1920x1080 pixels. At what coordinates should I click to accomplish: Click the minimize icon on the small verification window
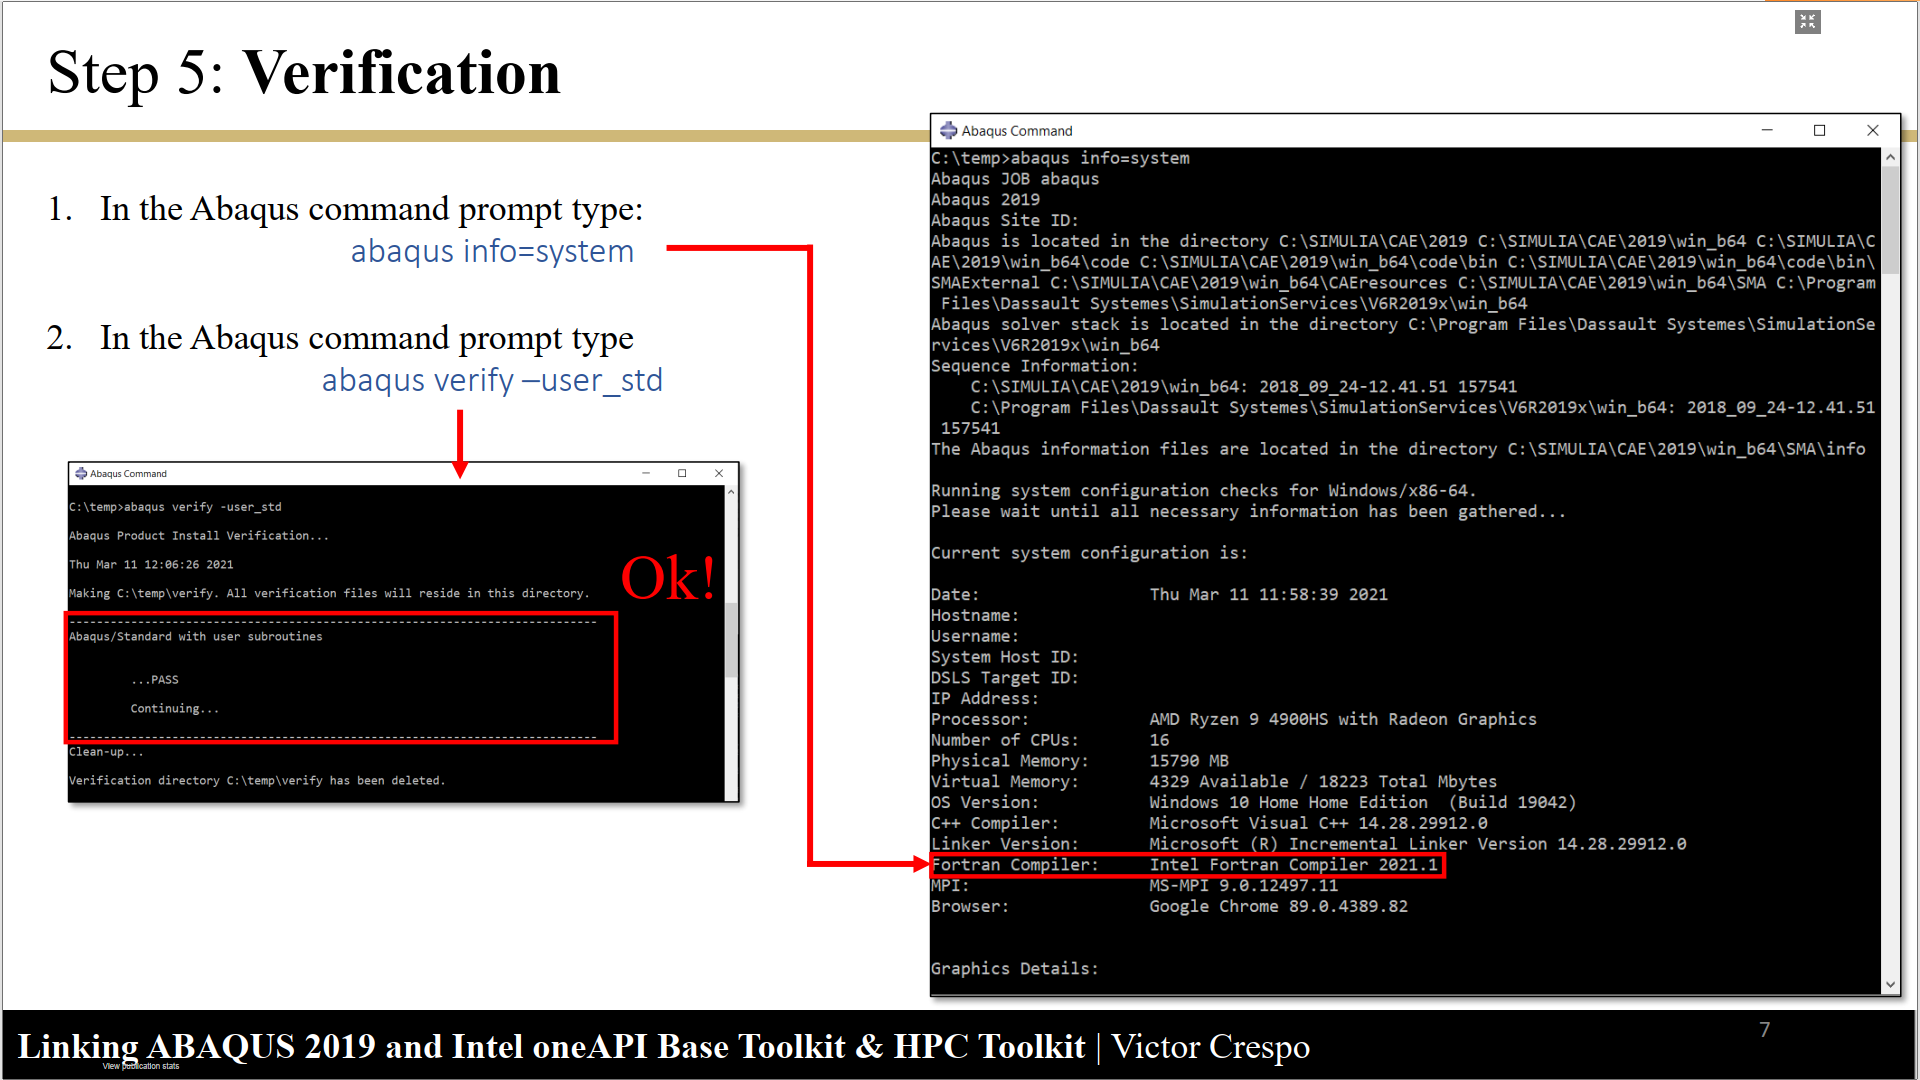point(648,473)
